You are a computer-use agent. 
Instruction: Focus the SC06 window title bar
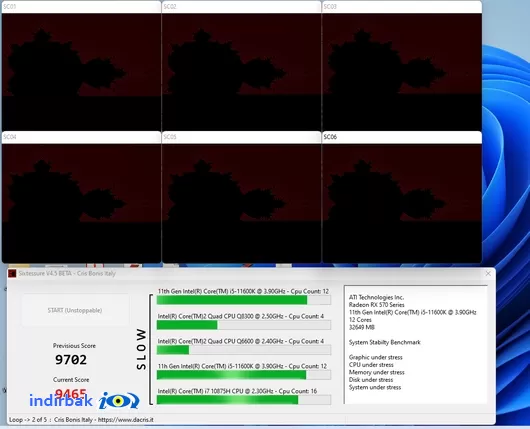tap(402, 137)
